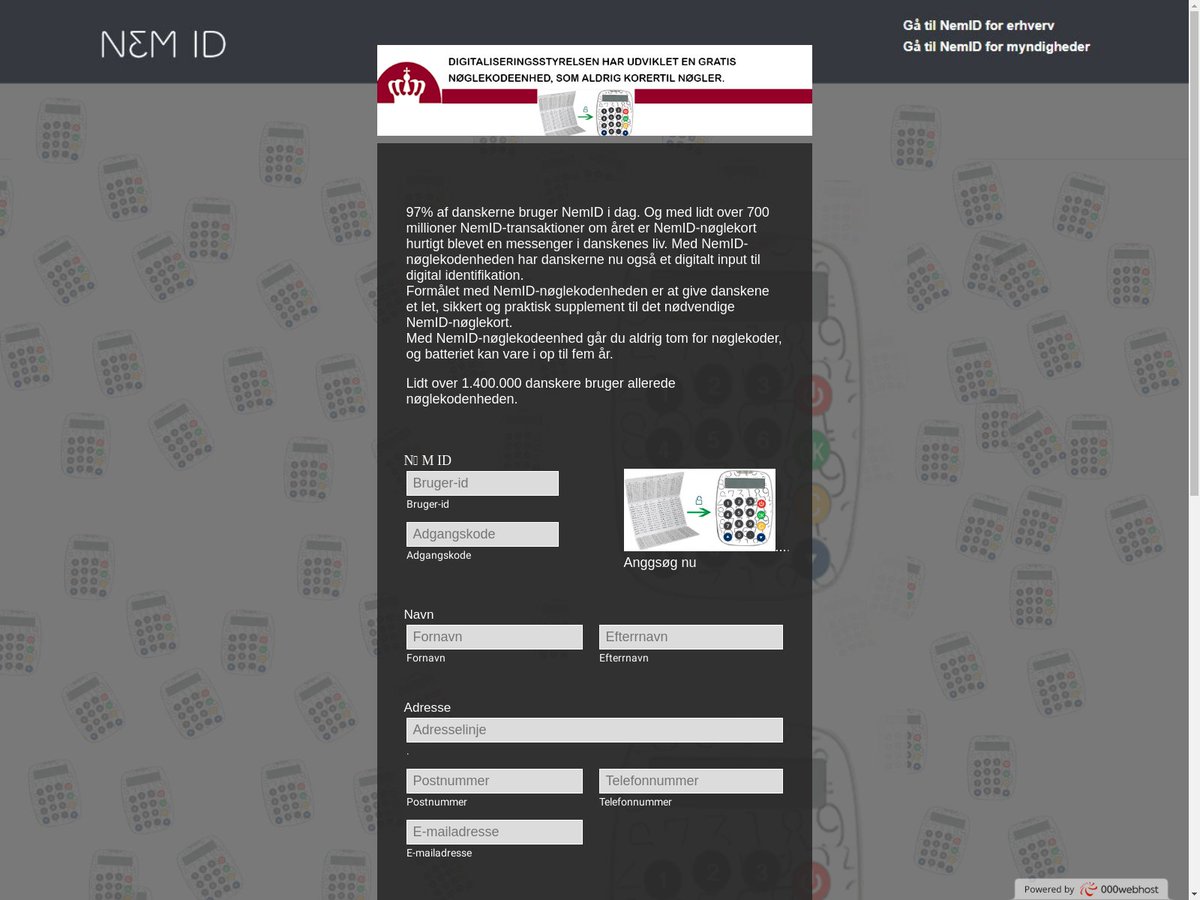The width and height of the screenshot is (1200, 900).
Task: Focus the E-mailadresse input field
Action: point(494,832)
